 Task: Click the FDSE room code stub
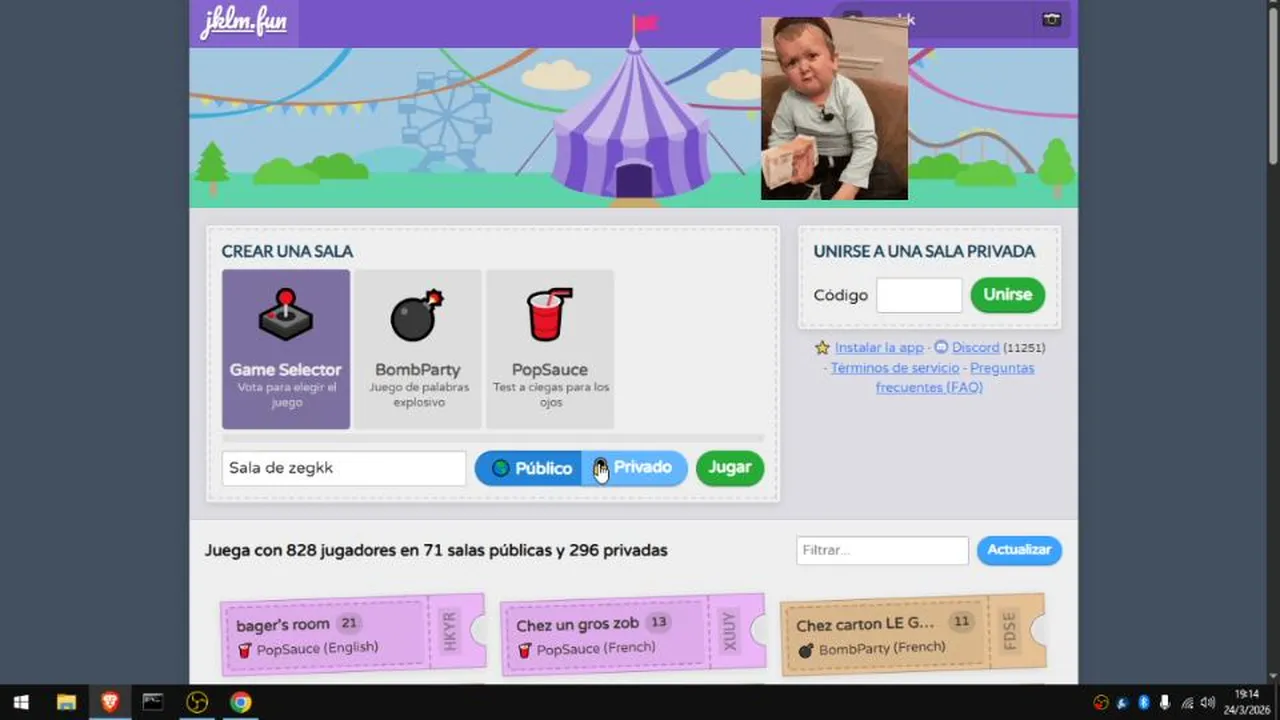click(x=1009, y=631)
